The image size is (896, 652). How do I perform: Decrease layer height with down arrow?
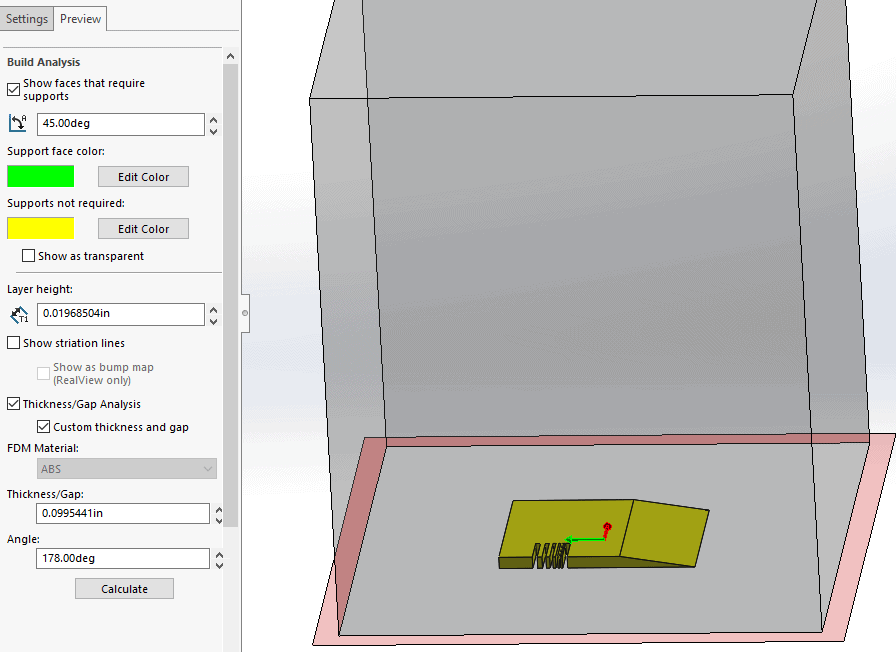[x=213, y=320]
